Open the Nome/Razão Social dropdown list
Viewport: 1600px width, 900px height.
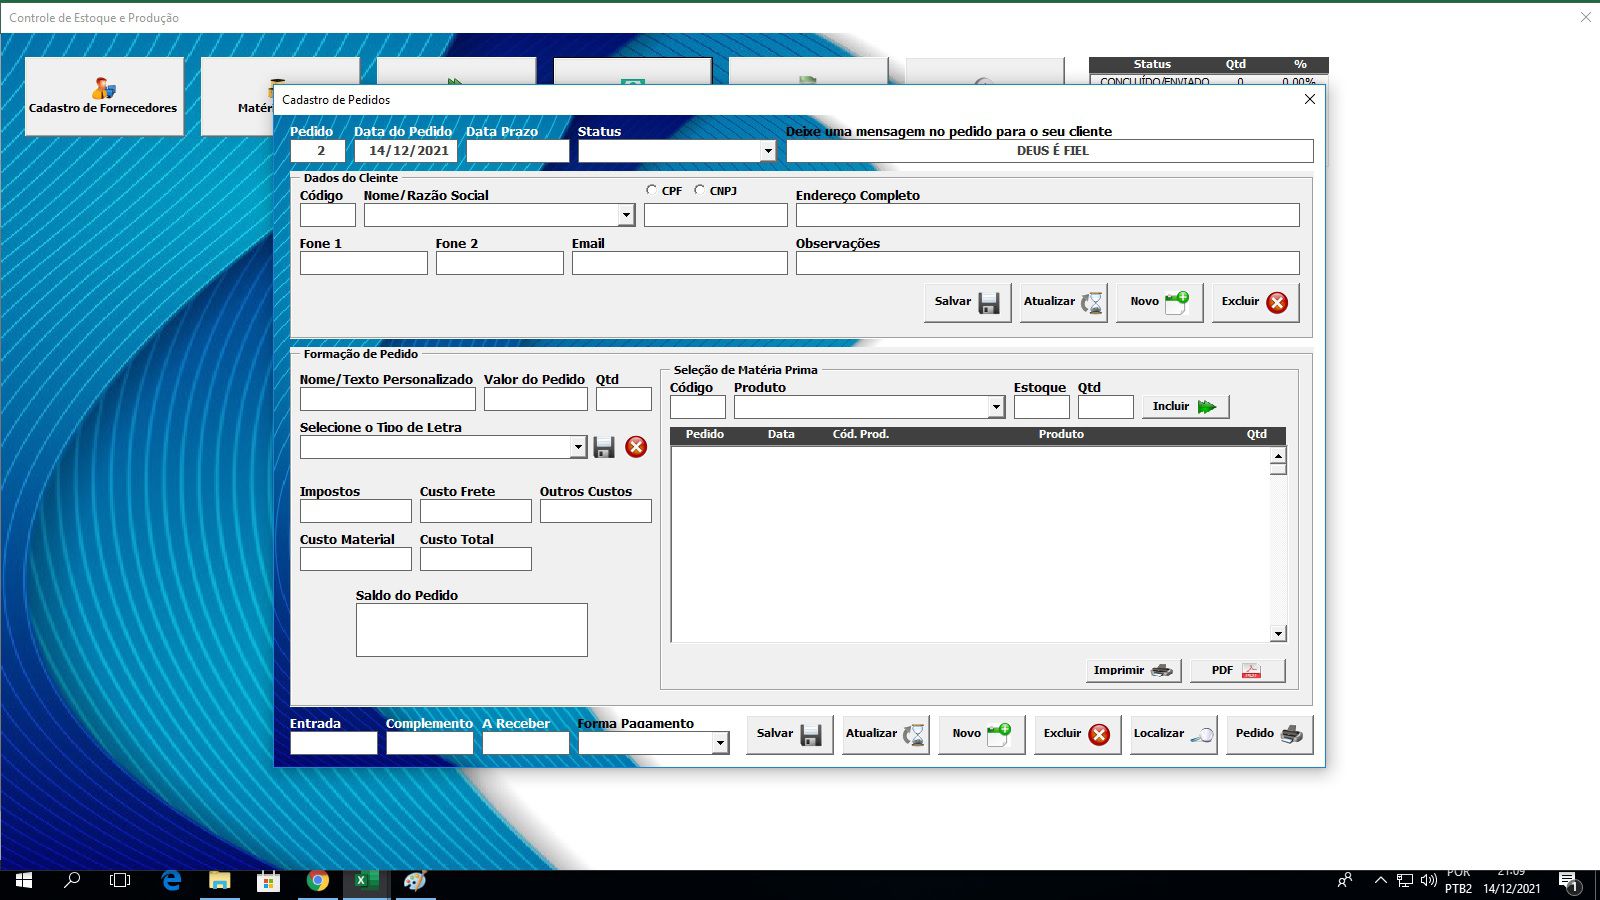tap(626, 215)
